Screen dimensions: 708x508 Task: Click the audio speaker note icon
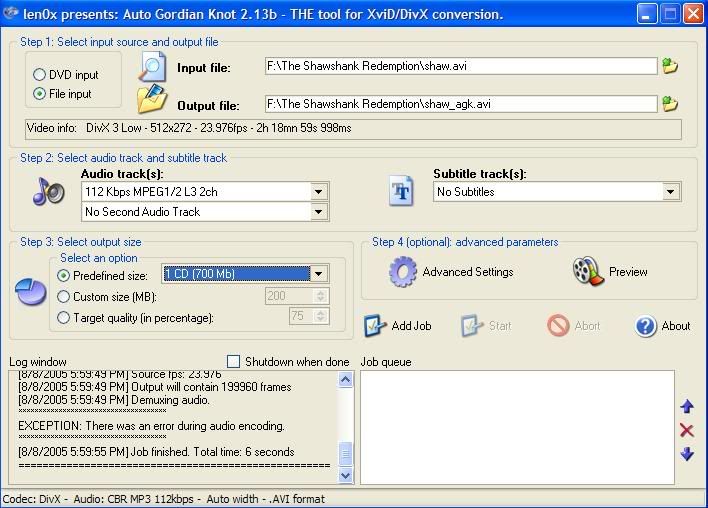click(x=49, y=191)
